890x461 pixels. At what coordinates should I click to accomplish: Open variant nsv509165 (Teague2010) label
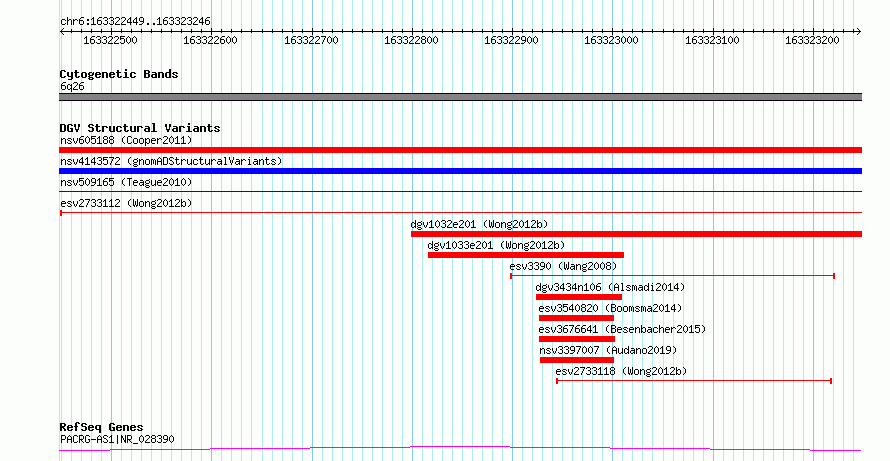tap(126, 182)
